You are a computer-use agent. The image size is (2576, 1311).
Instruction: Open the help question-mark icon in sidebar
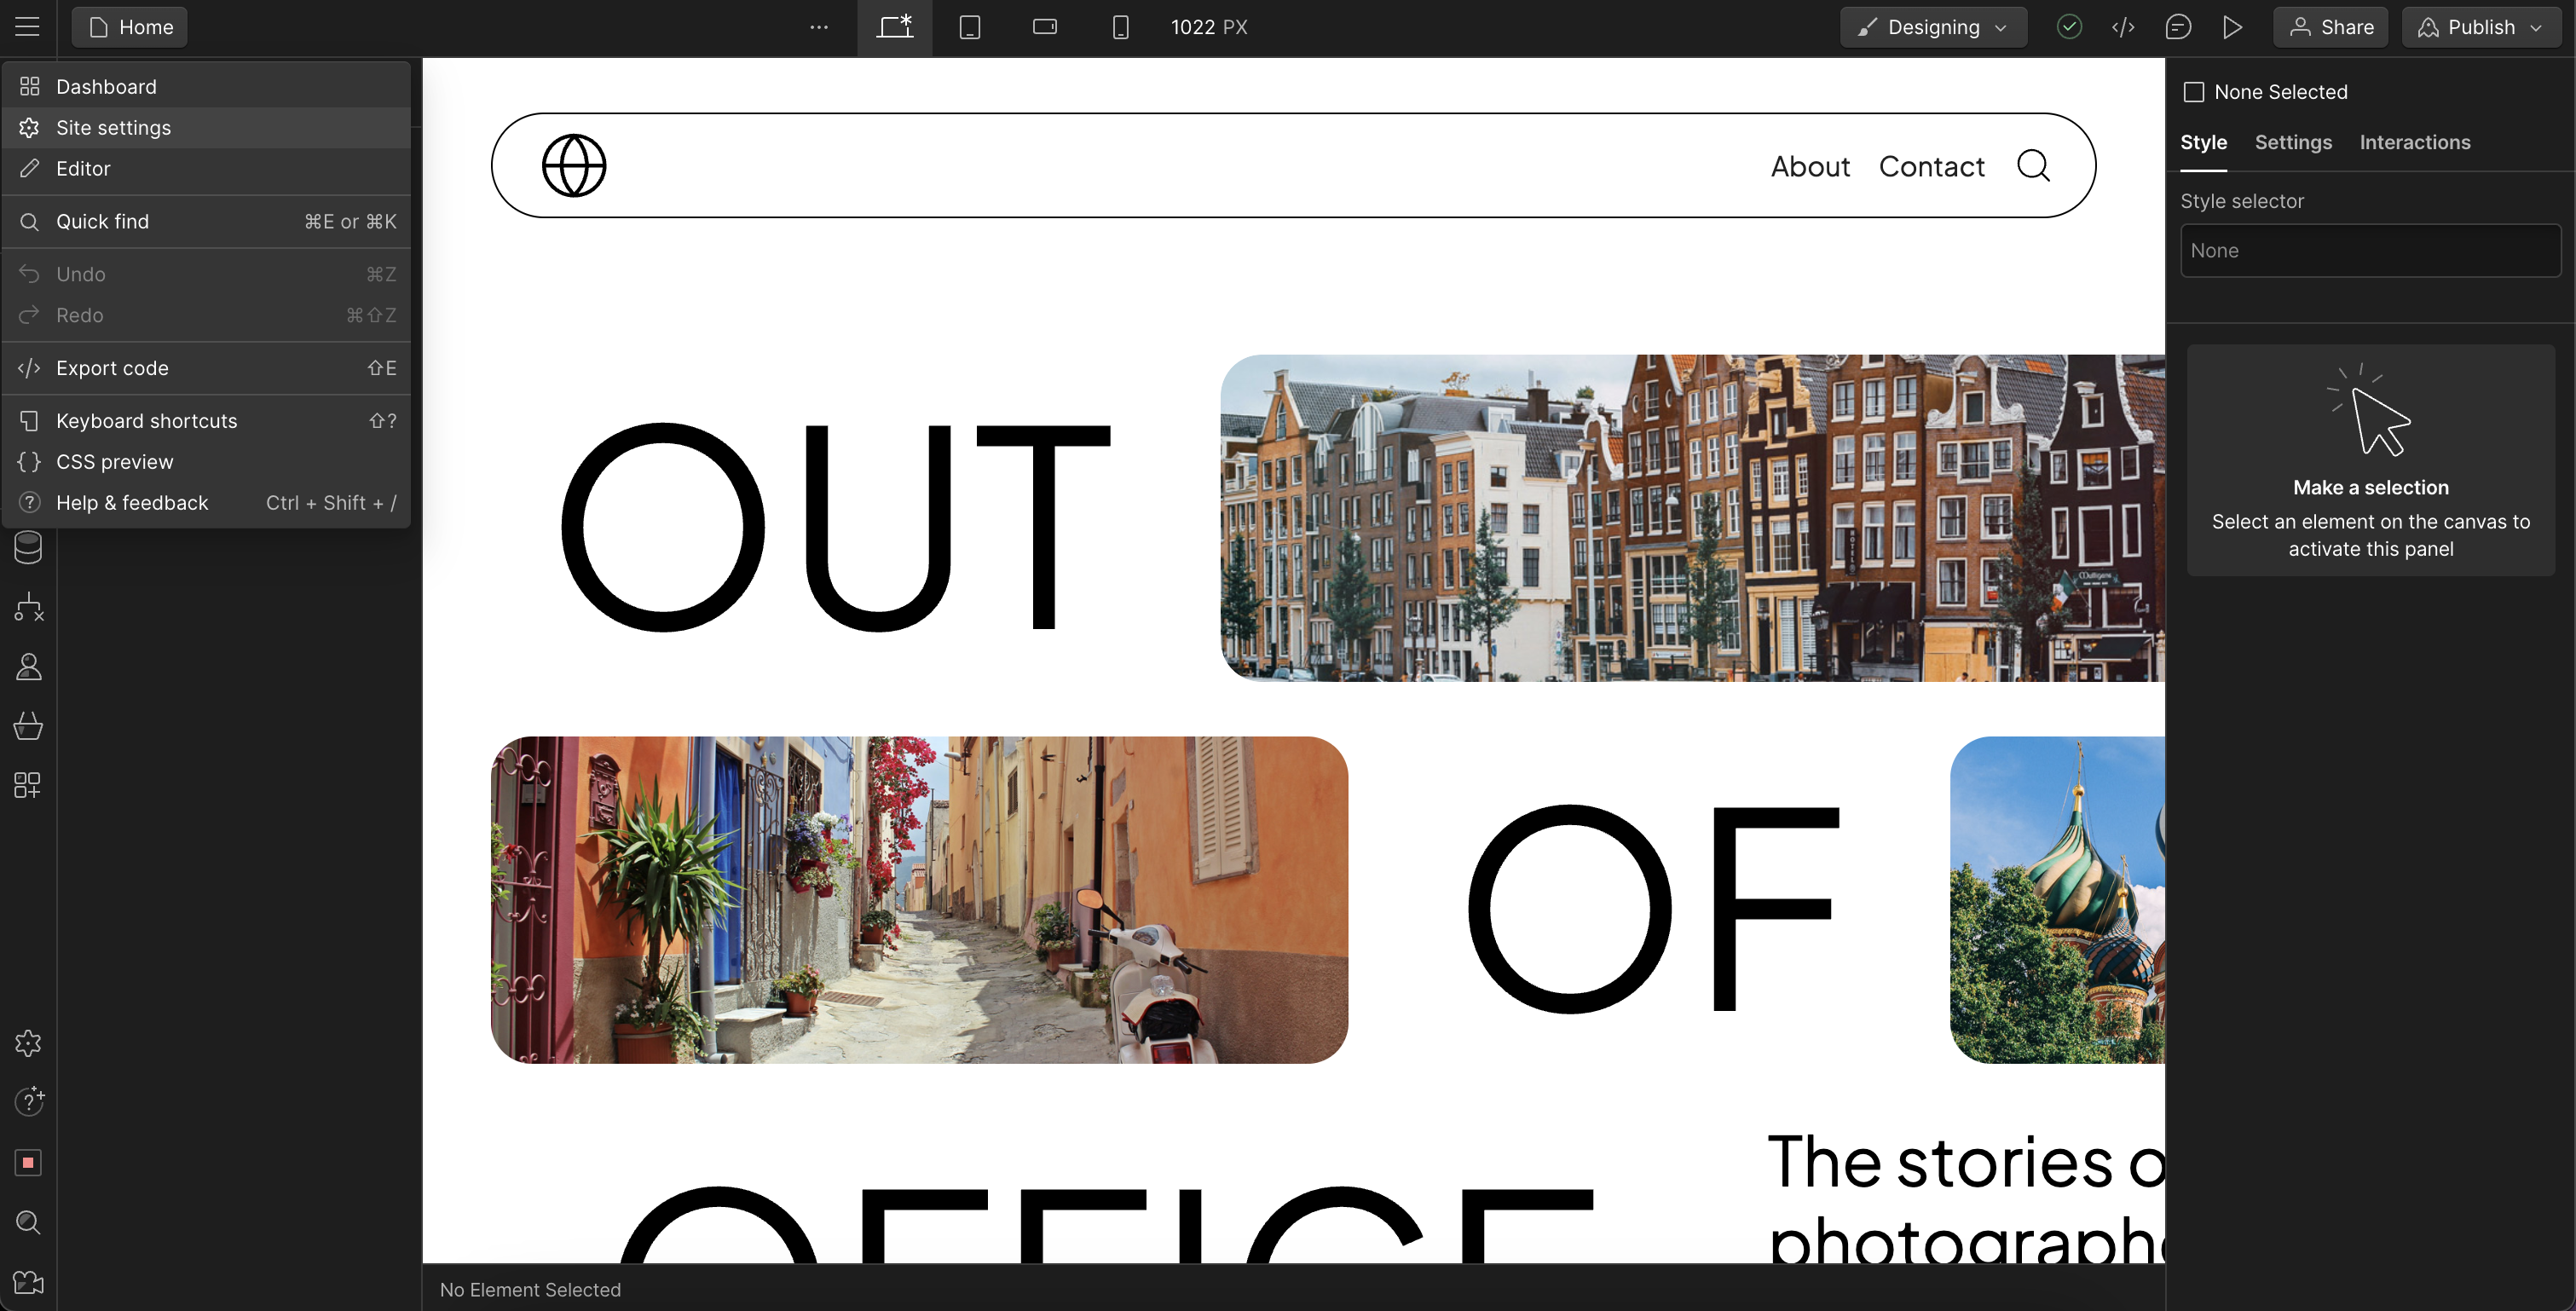[x=28, y=1102]
